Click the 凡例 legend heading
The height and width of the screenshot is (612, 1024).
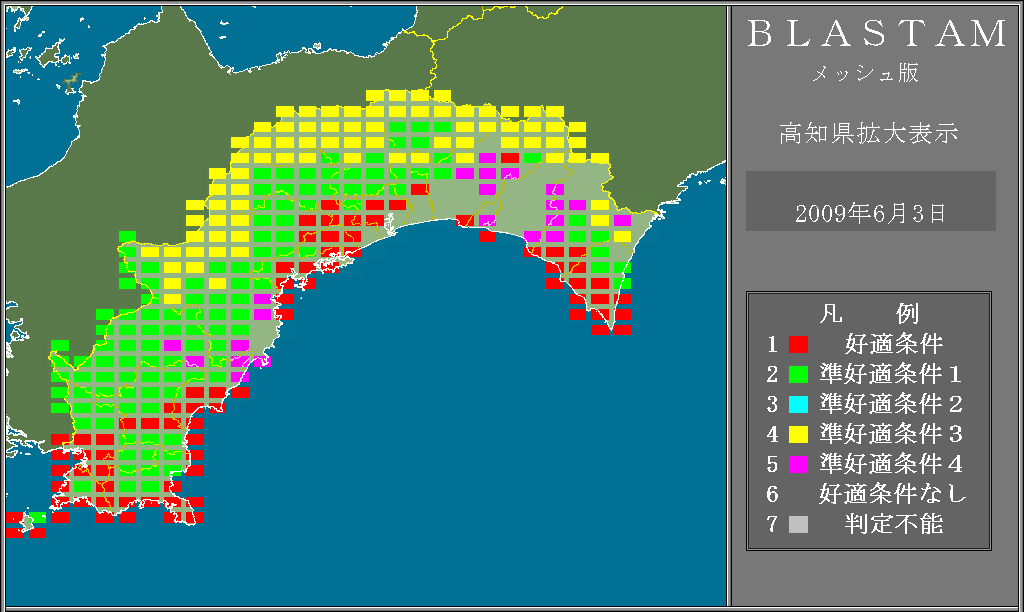click(869, 314)
